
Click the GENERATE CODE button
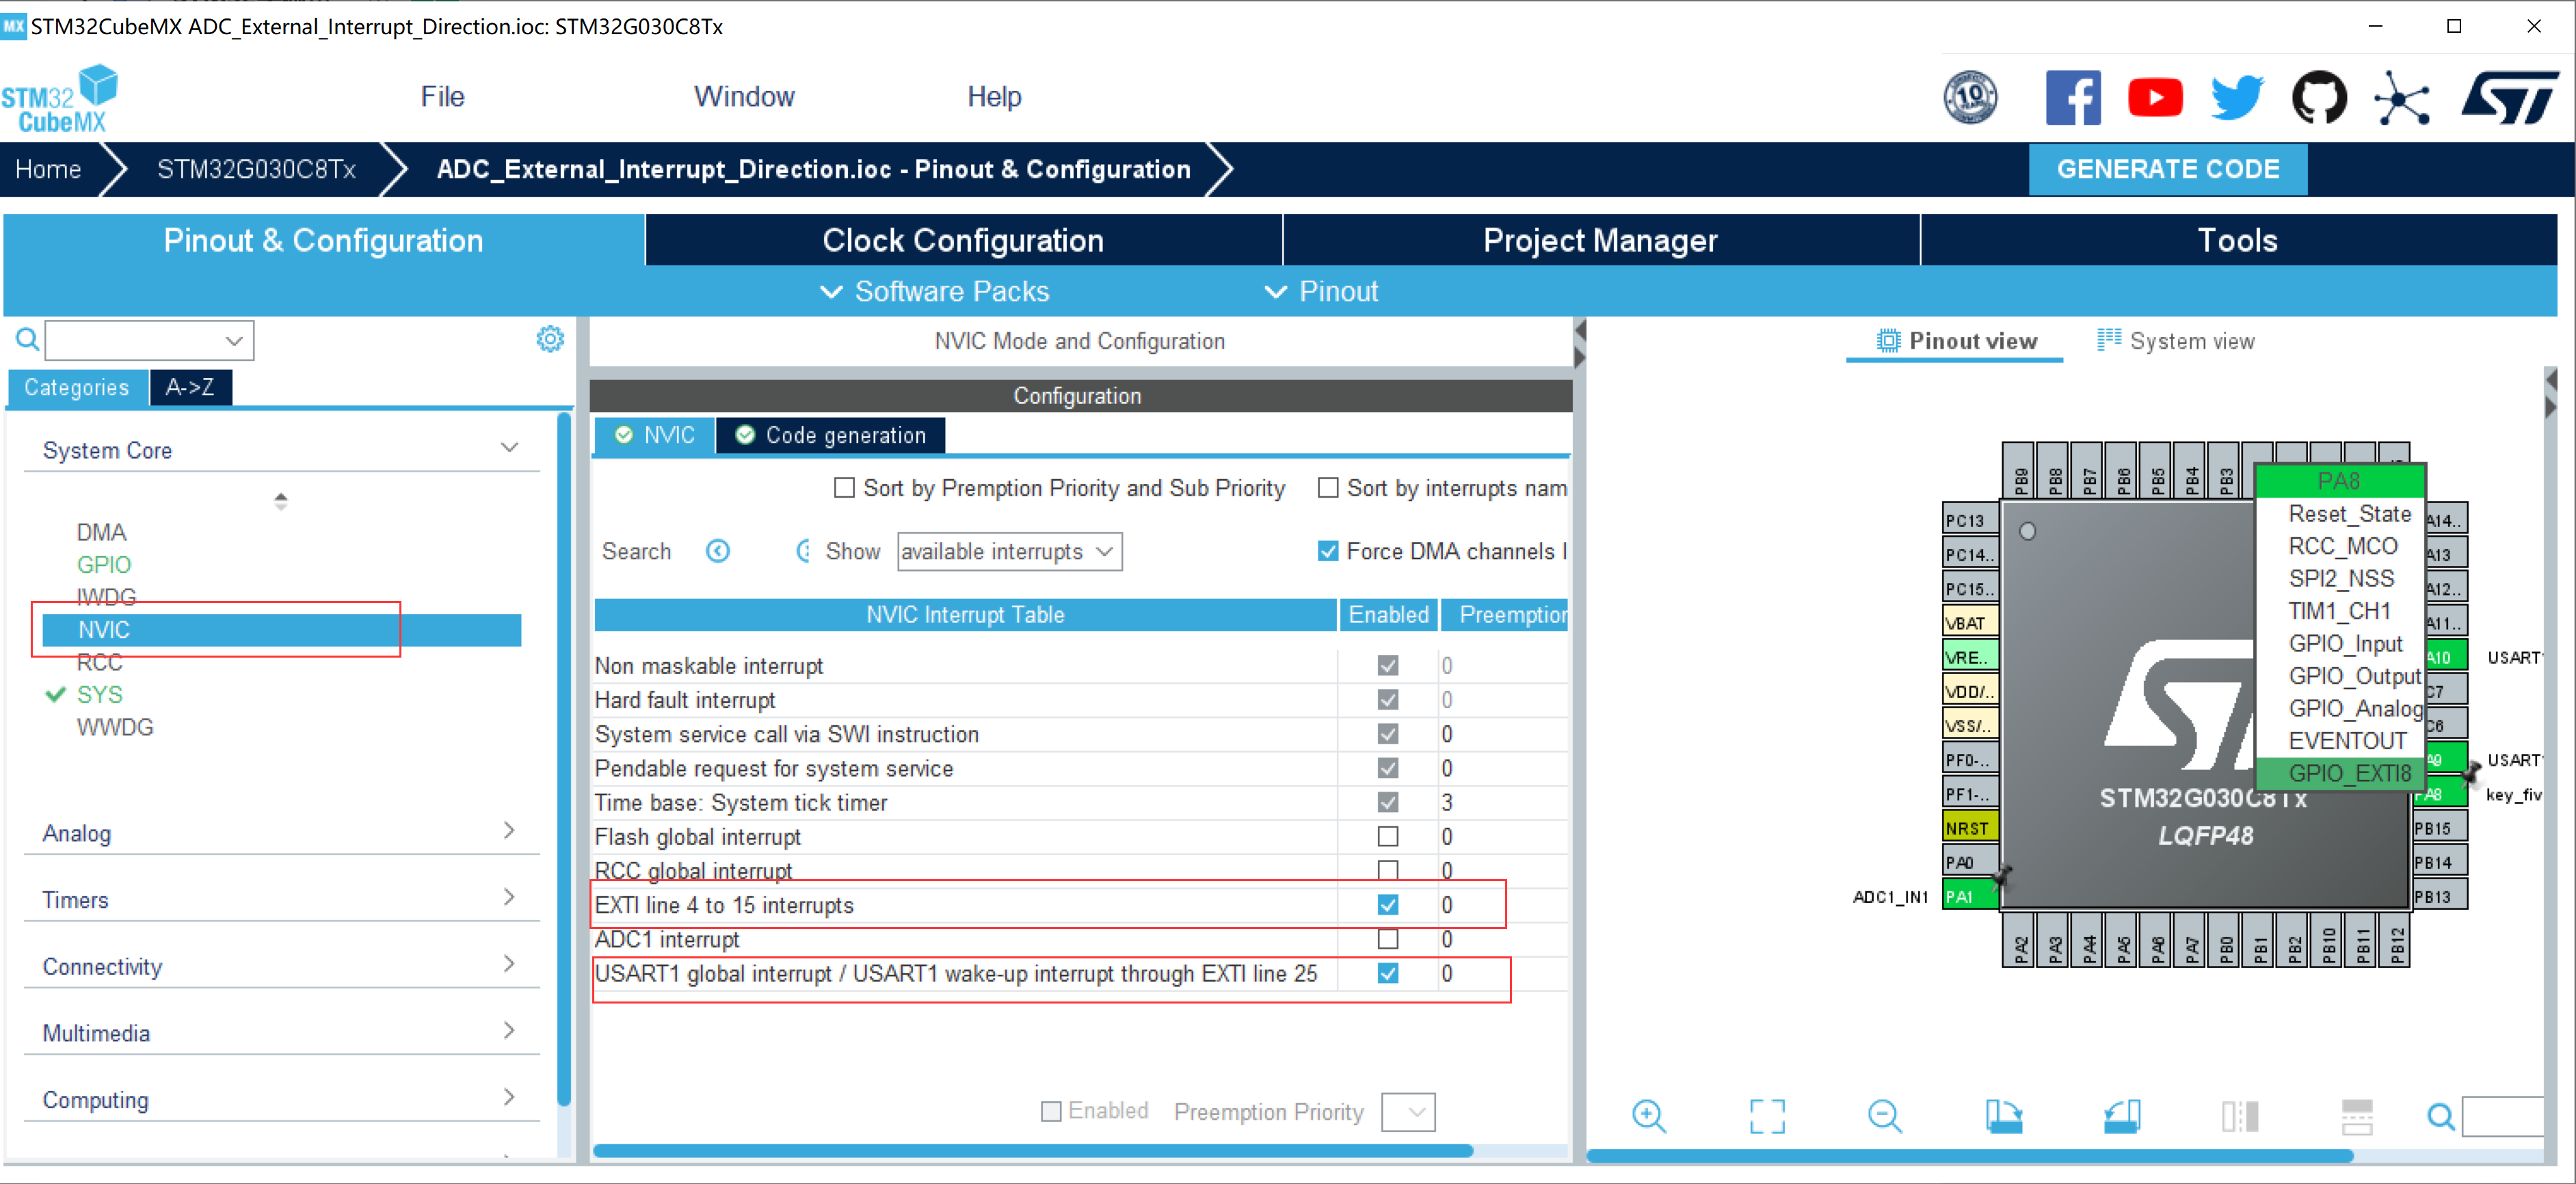[x=2167, y=169]
